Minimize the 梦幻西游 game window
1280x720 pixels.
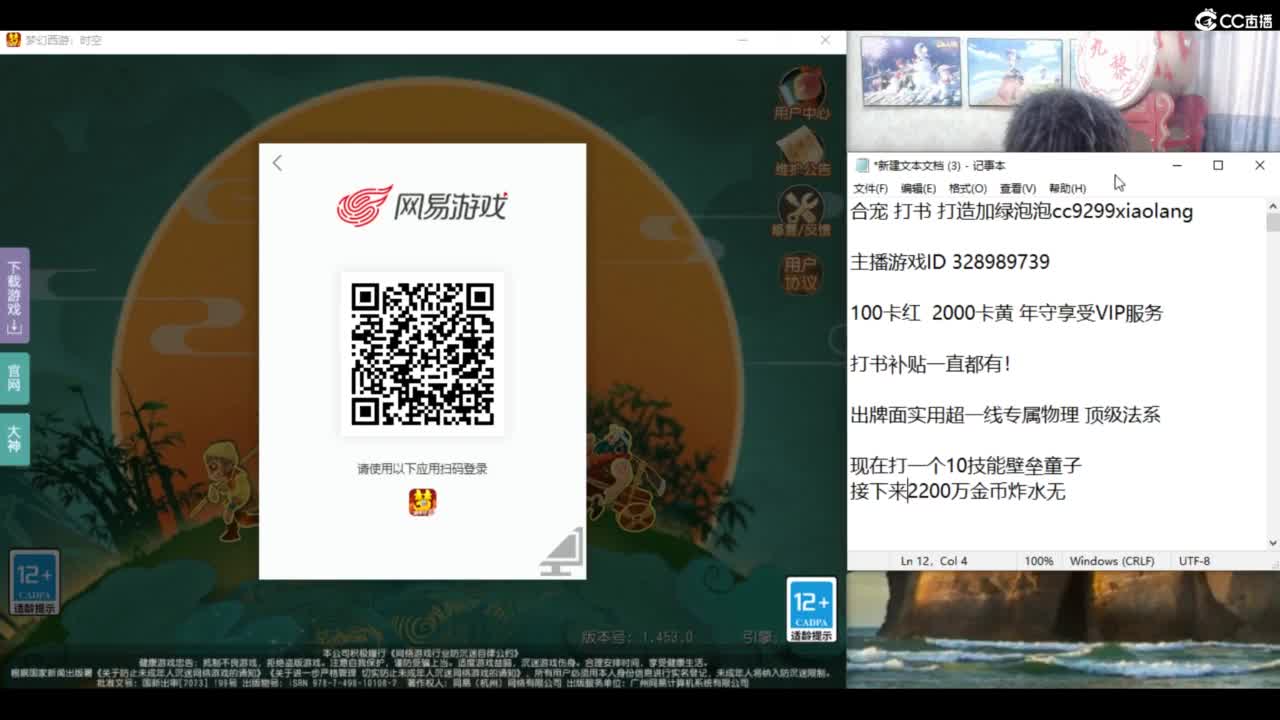tap(743, 40)
